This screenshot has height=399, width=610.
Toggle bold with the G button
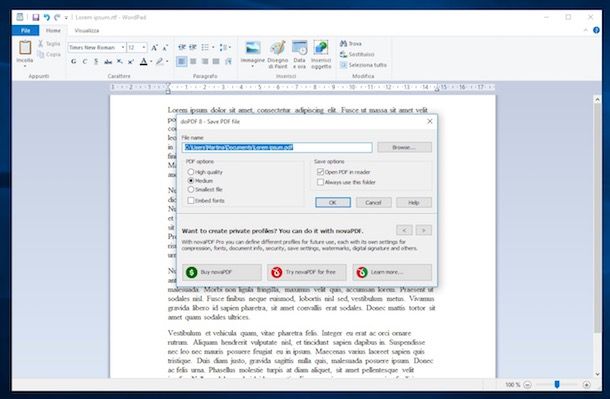(x=74, y=61)
